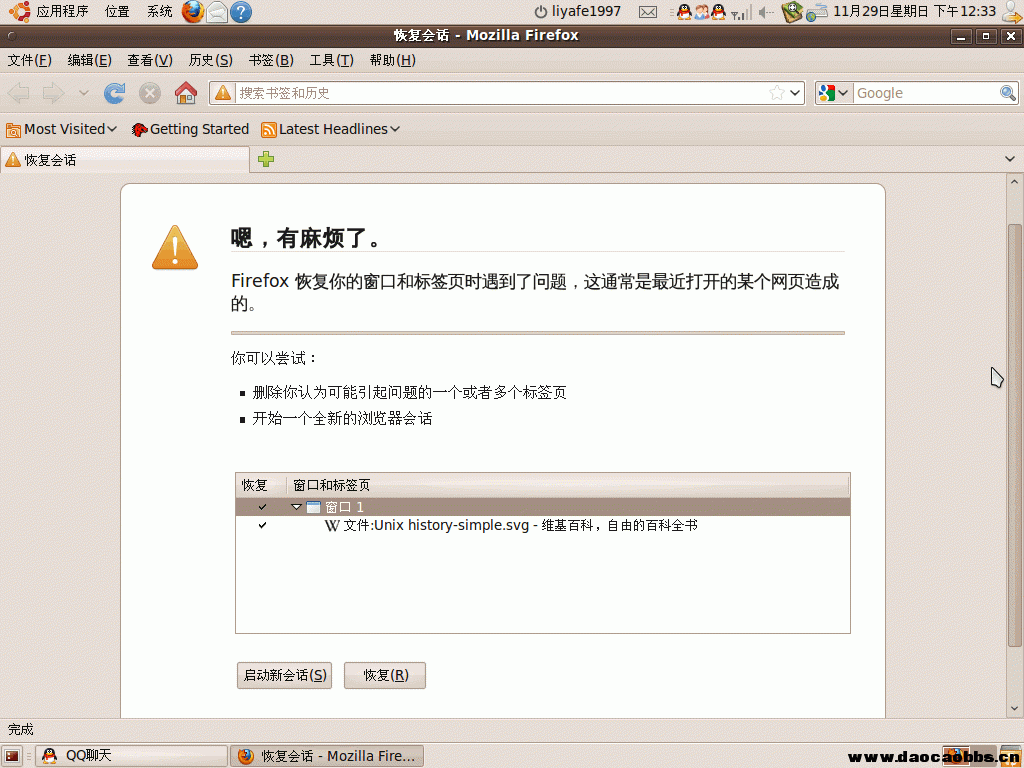The height and width of the screenshot is (768, 1024).
Task: Click the Google search magnifier icon
Action: click(x=1008, y=93)
